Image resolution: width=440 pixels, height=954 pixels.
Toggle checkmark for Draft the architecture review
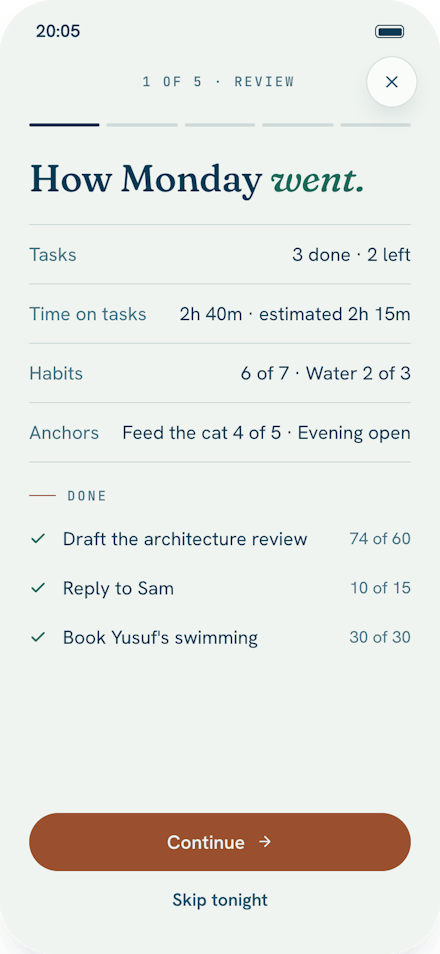point(38,538)
